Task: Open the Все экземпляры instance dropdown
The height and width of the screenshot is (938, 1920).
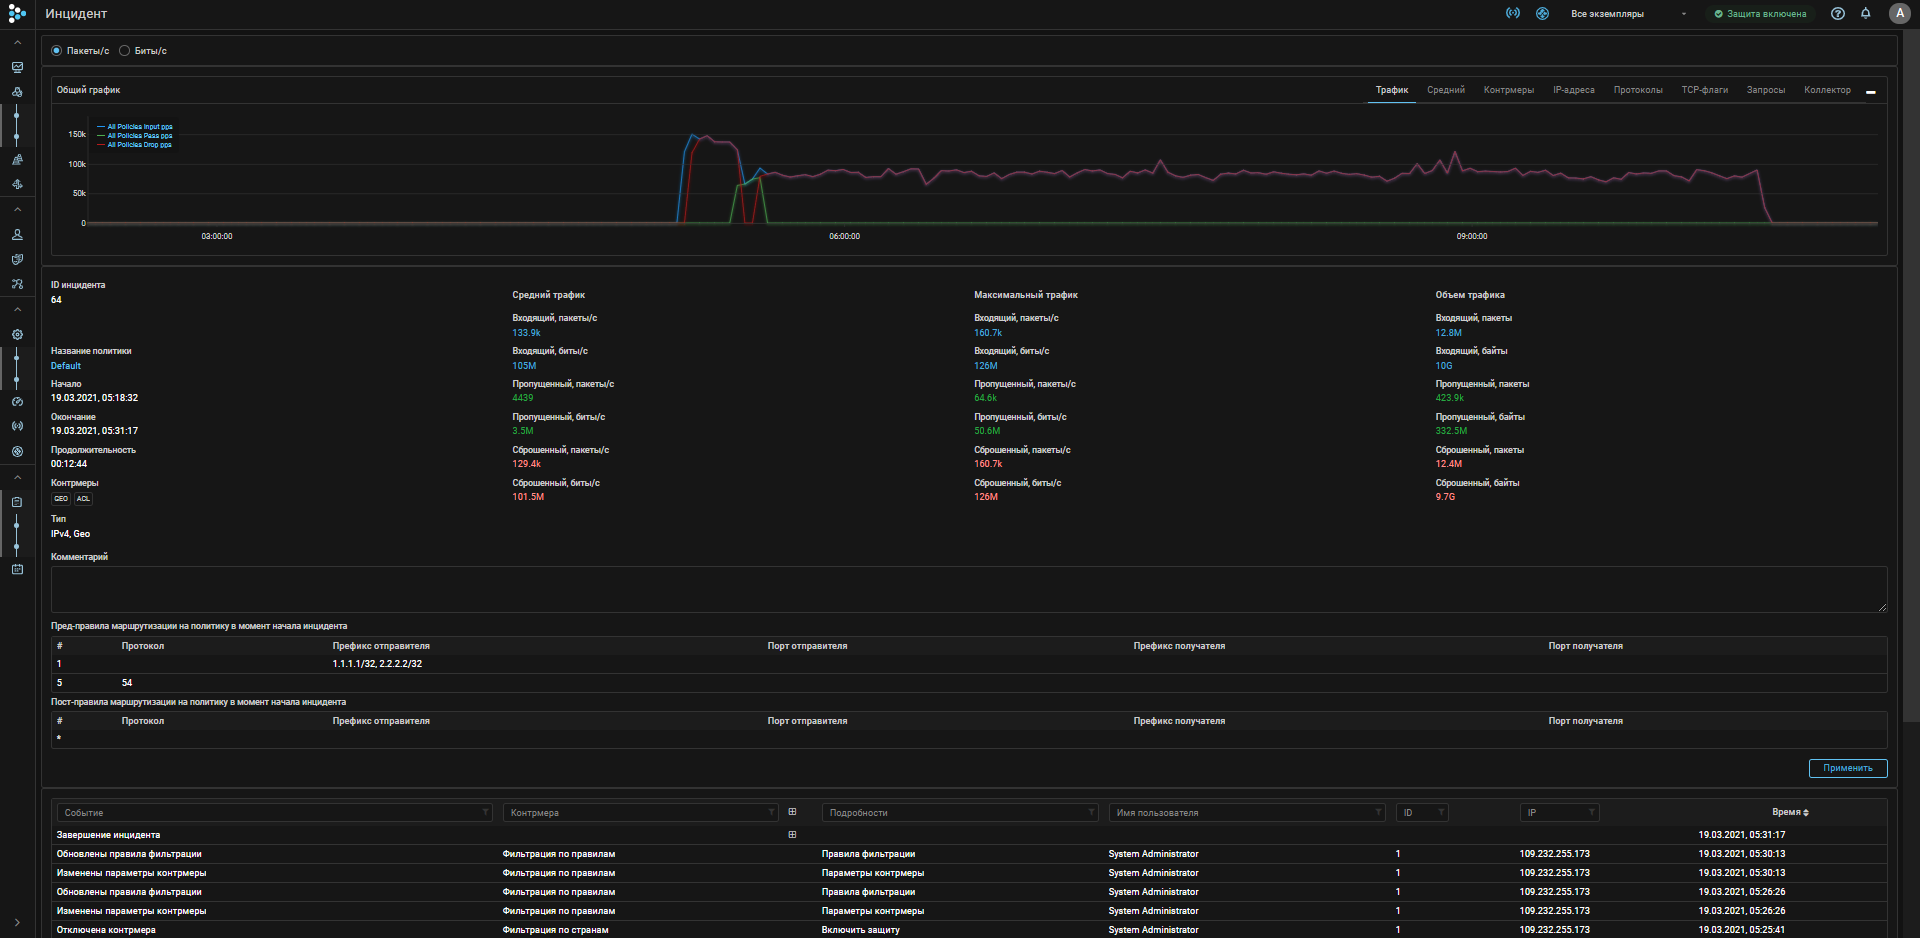Action: pos(1627,14)
